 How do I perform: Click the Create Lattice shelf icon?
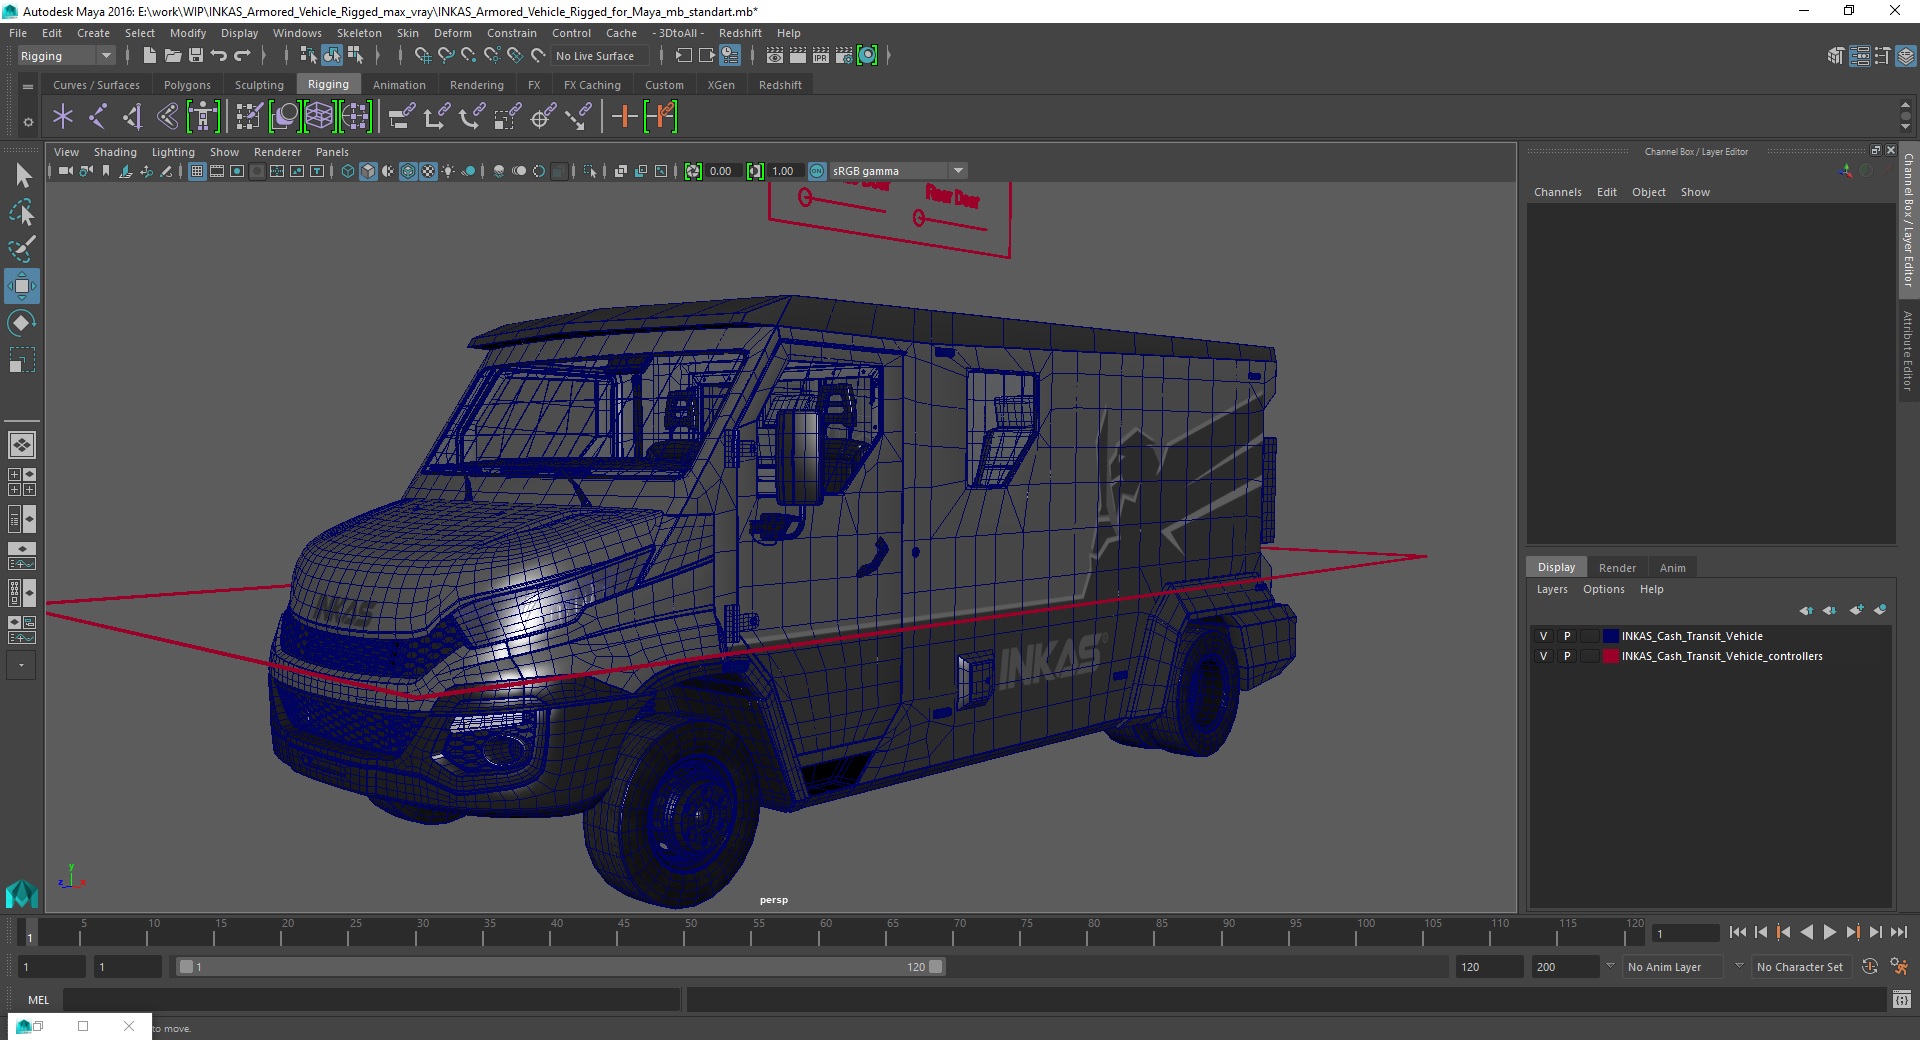319,117
